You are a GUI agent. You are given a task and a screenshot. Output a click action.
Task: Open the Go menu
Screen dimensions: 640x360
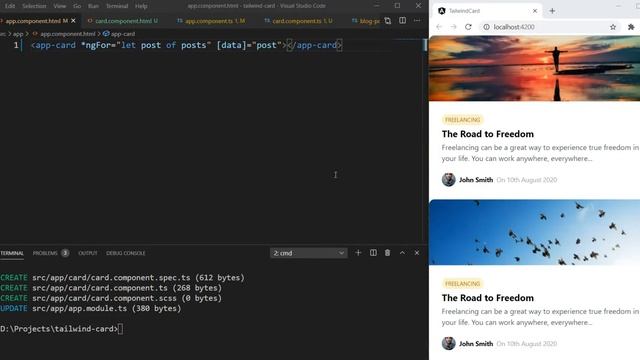coord(77,6)
